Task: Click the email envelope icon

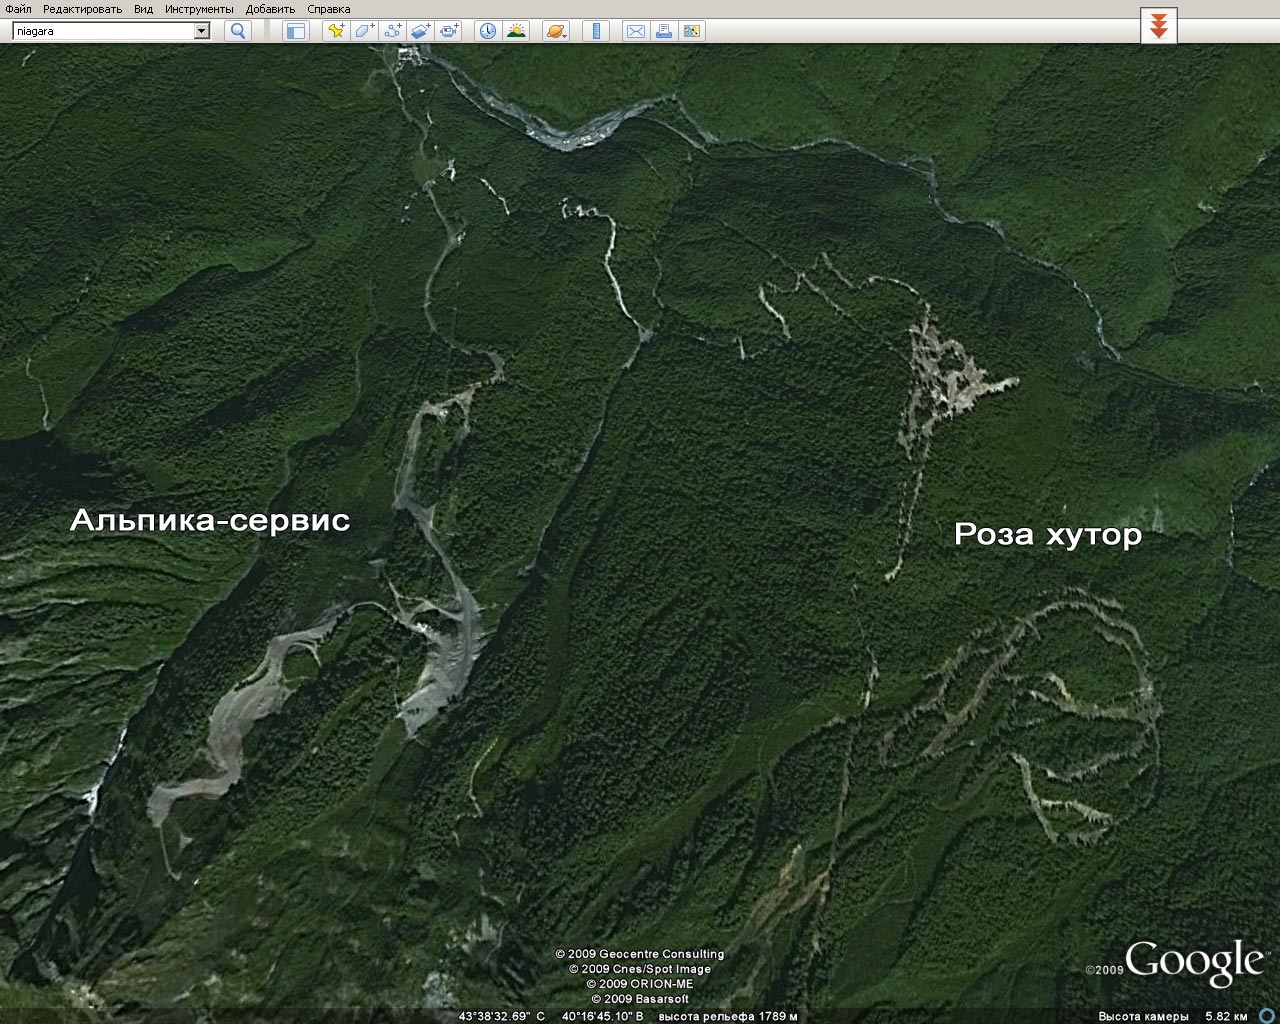Action: (x=635, y=31)
